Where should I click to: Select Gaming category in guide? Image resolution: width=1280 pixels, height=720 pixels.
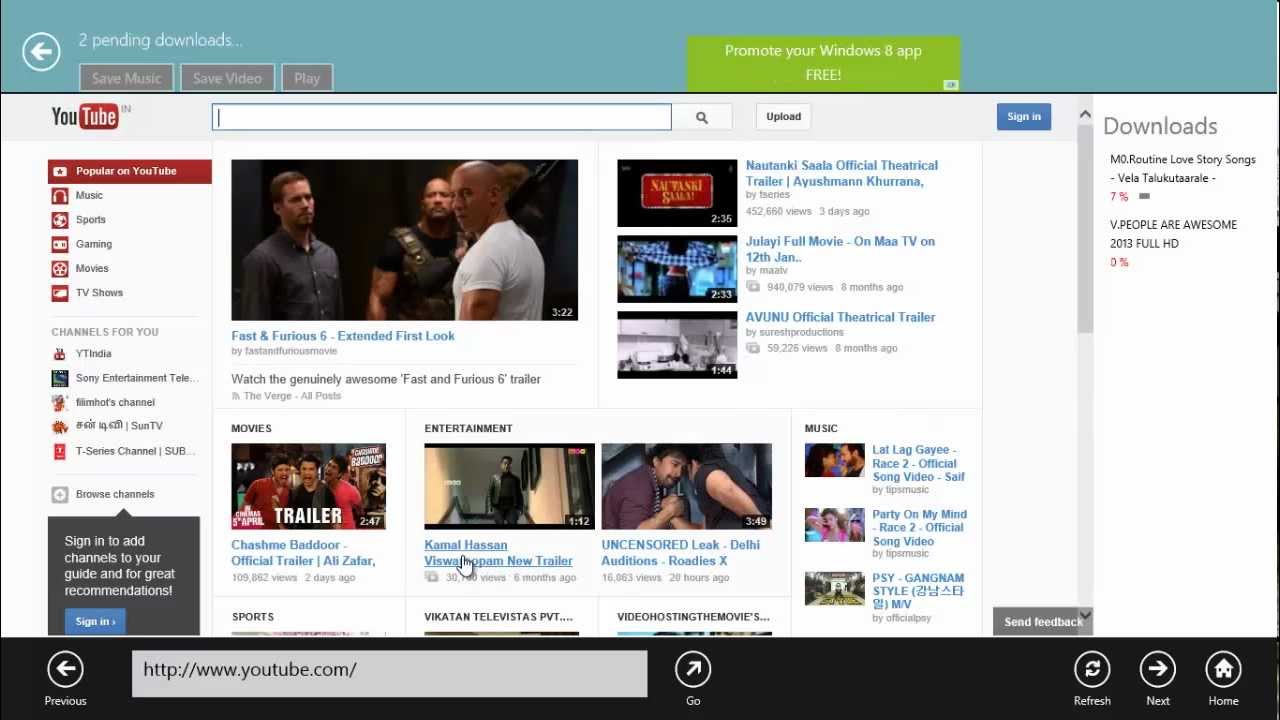[x=94, y=244]
